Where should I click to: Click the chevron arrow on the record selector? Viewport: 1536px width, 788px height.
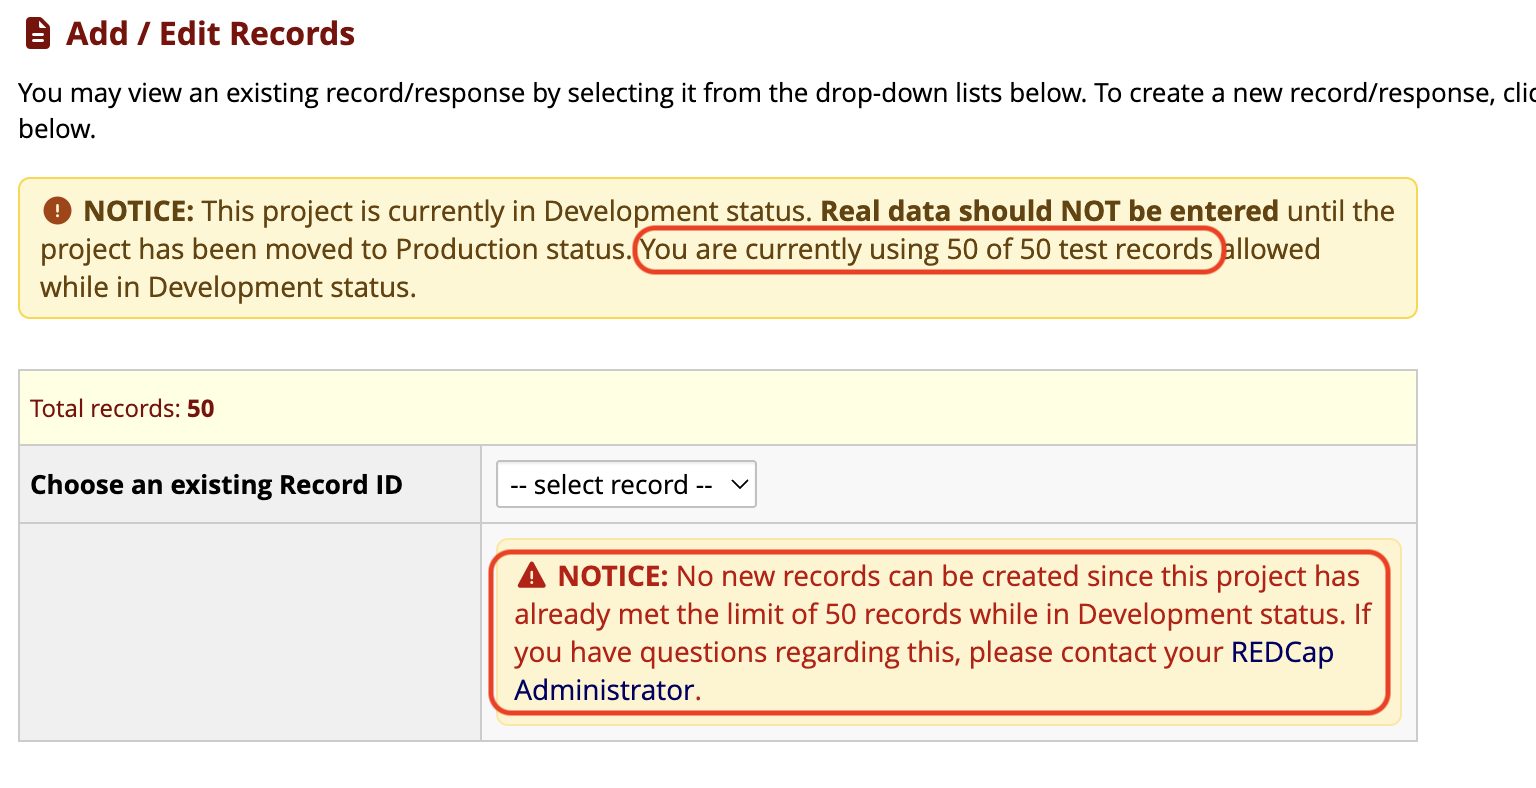[x=739, y=485]
